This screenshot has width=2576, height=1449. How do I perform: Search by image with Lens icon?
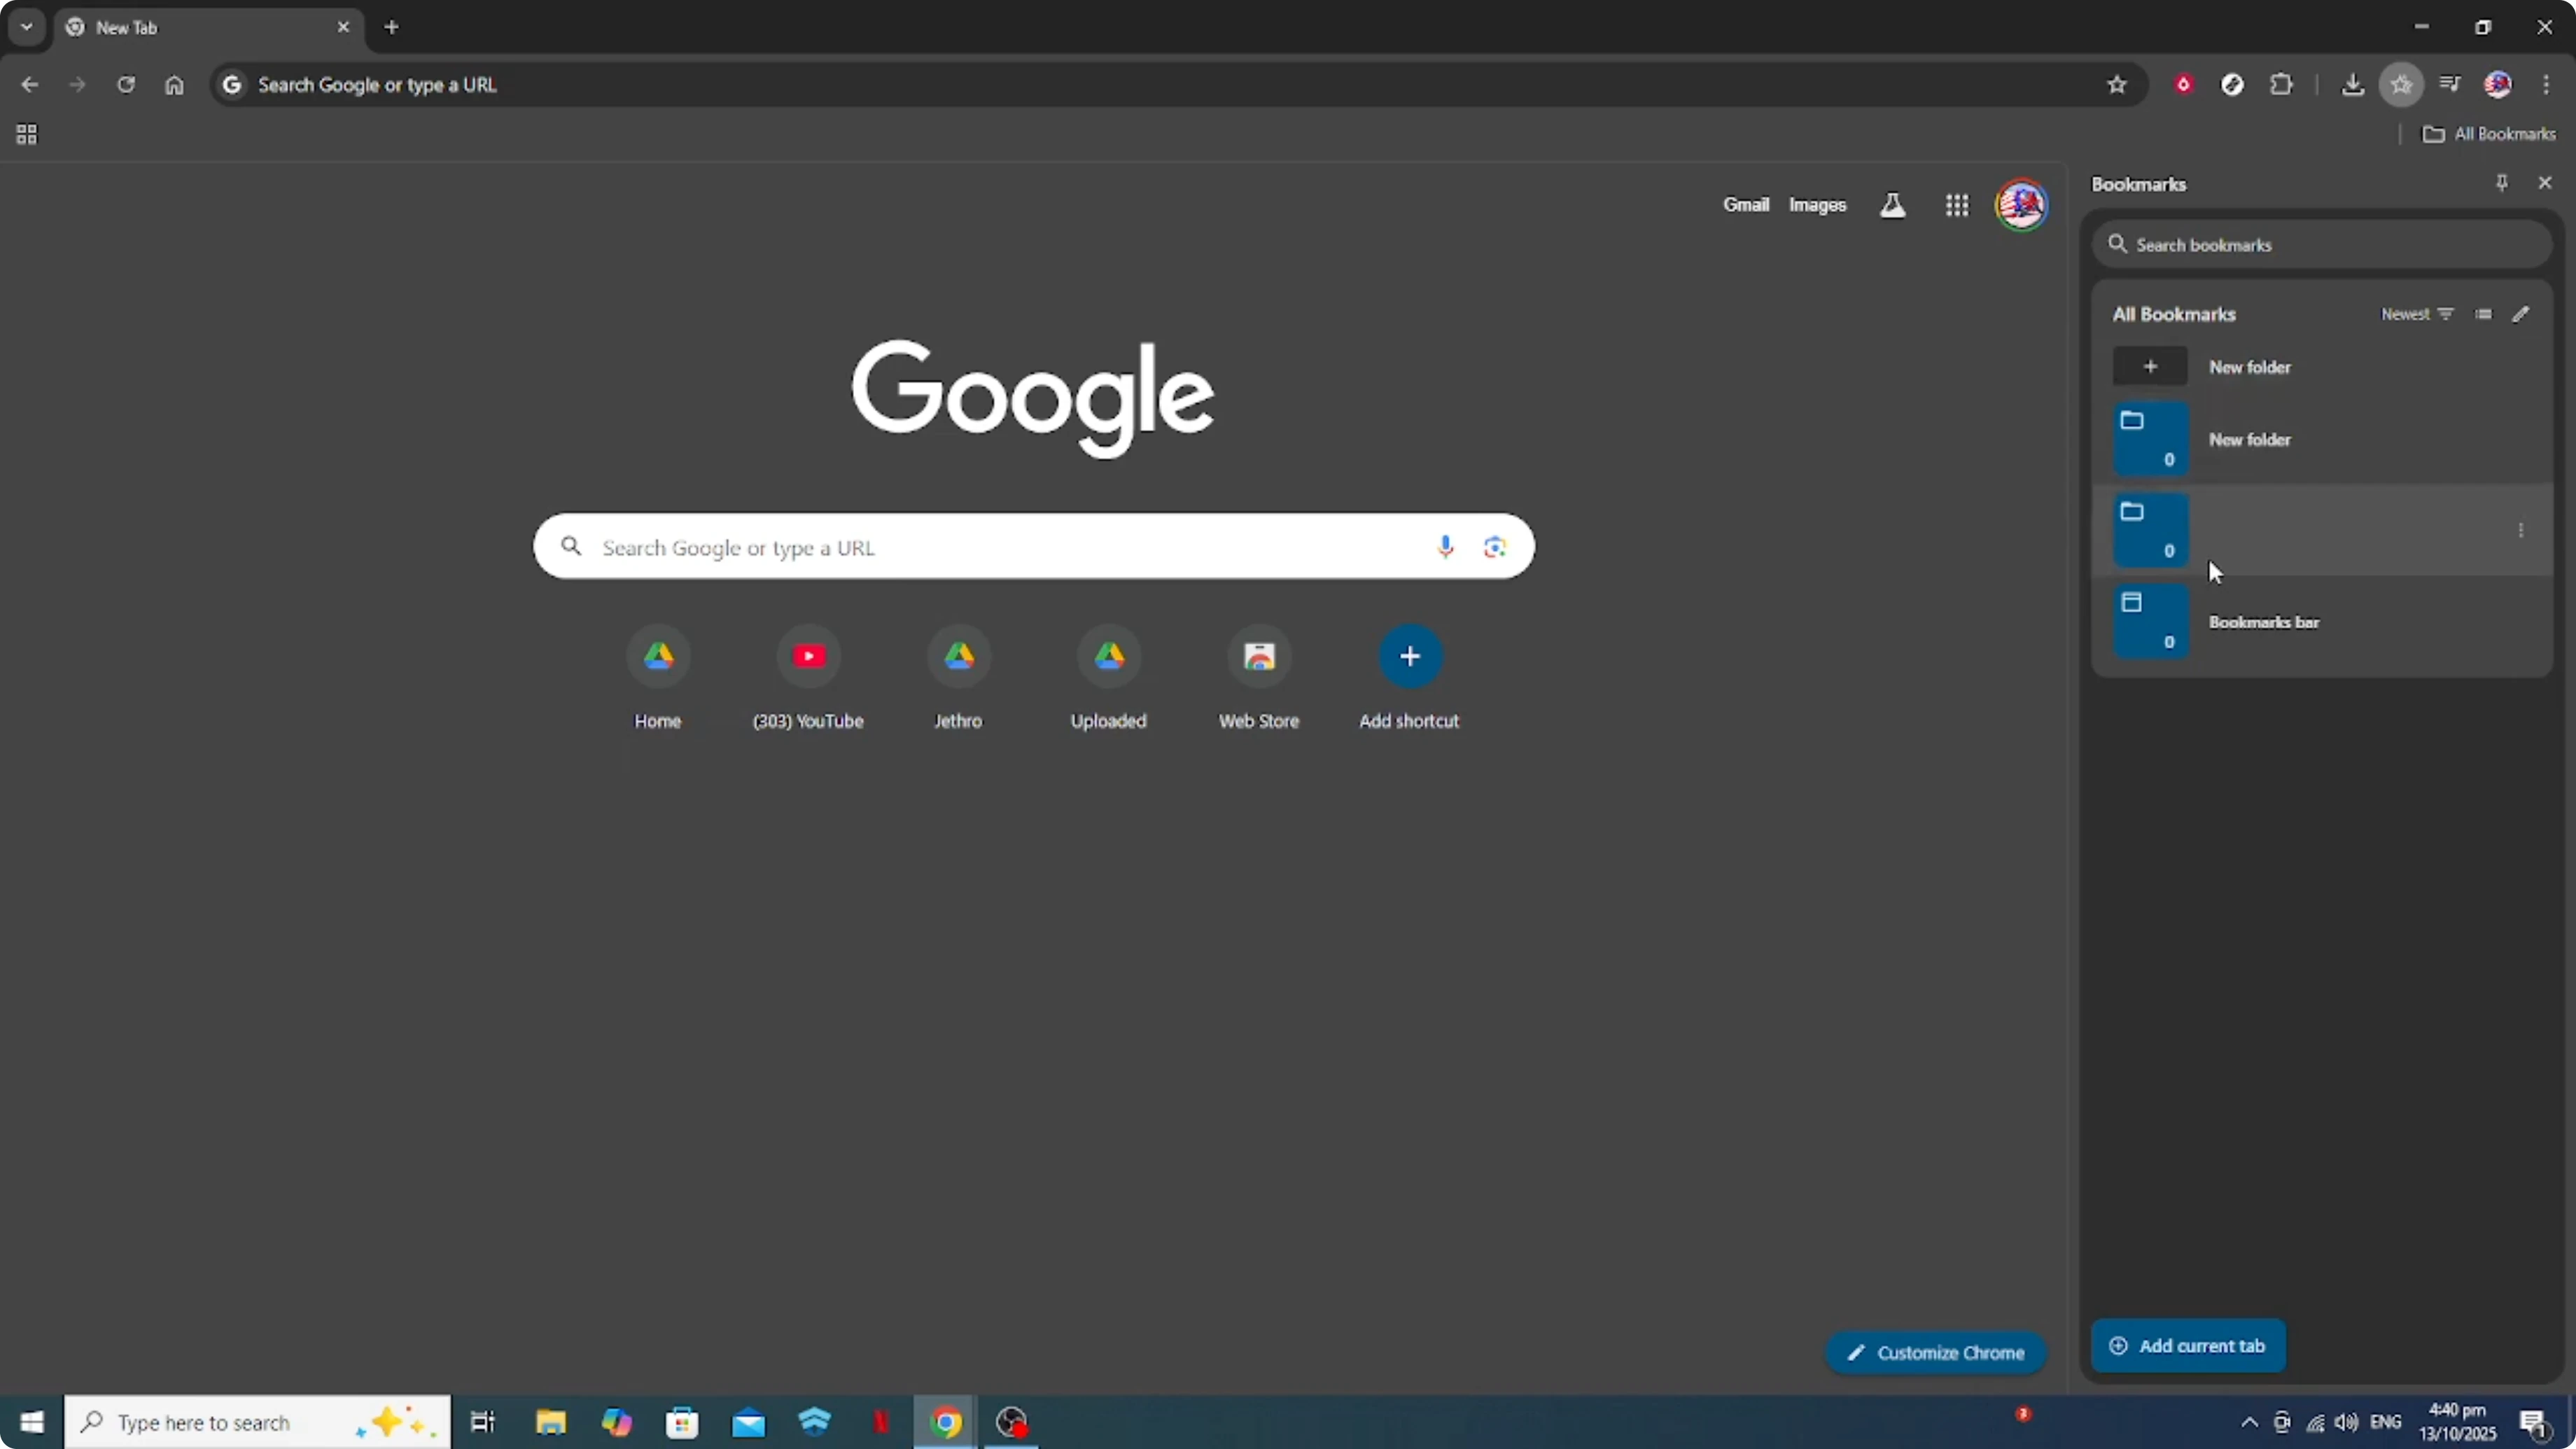point(1495,546)
